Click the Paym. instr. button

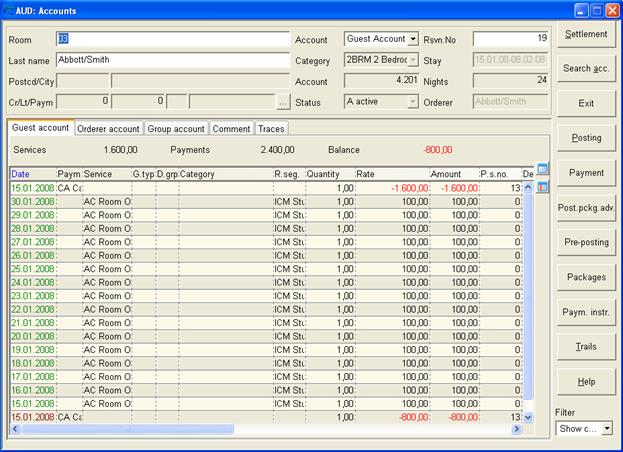click(586, 312)
